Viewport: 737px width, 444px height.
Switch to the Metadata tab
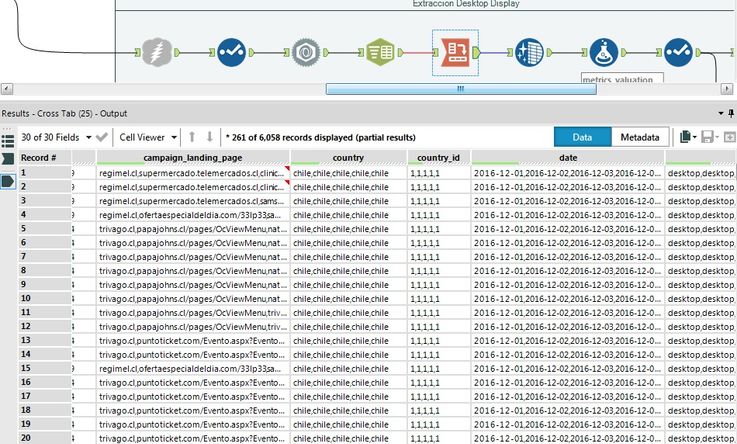click(x=640, y=137)
